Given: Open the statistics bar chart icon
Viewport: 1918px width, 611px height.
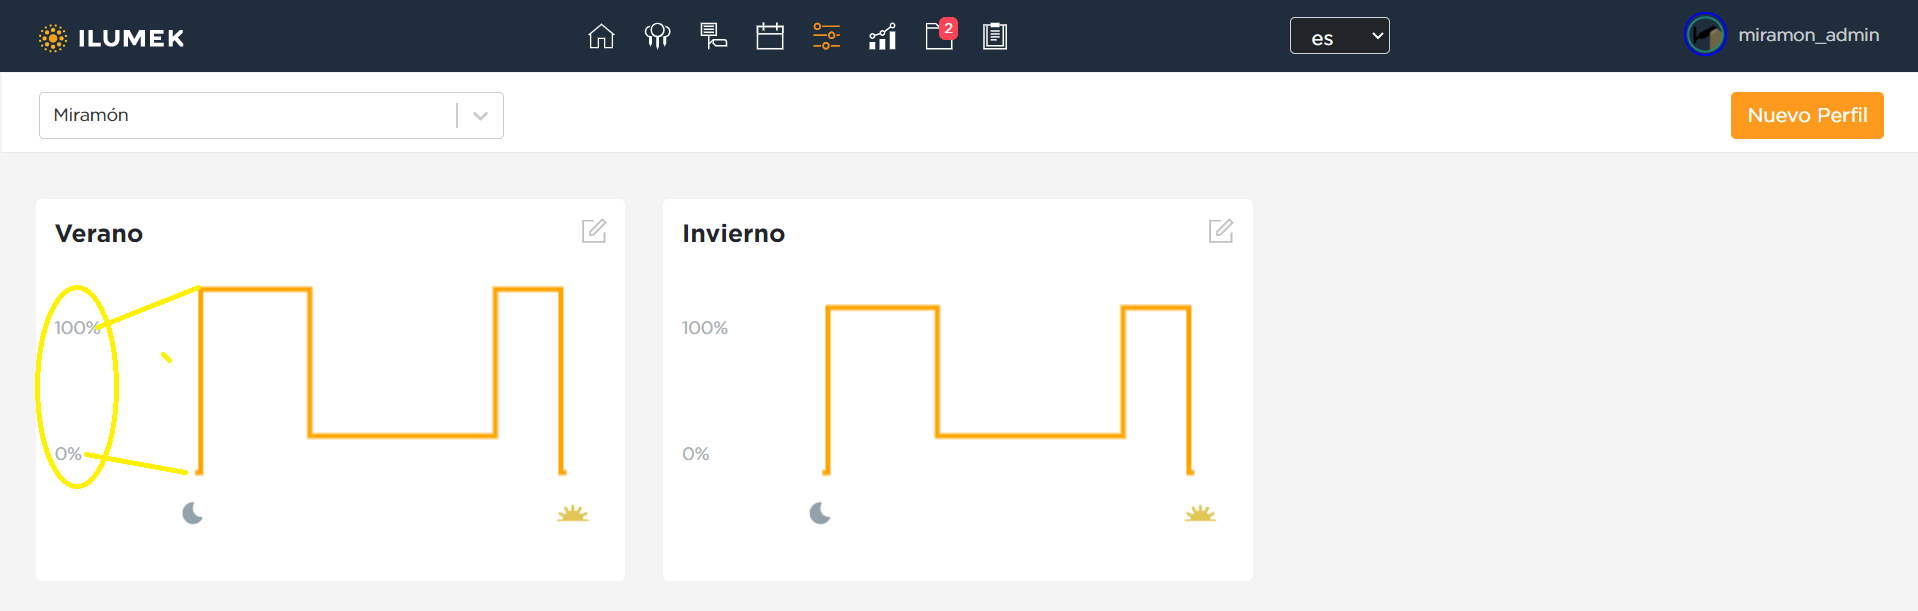Looking at the screenshot, I should pos(882,37).
